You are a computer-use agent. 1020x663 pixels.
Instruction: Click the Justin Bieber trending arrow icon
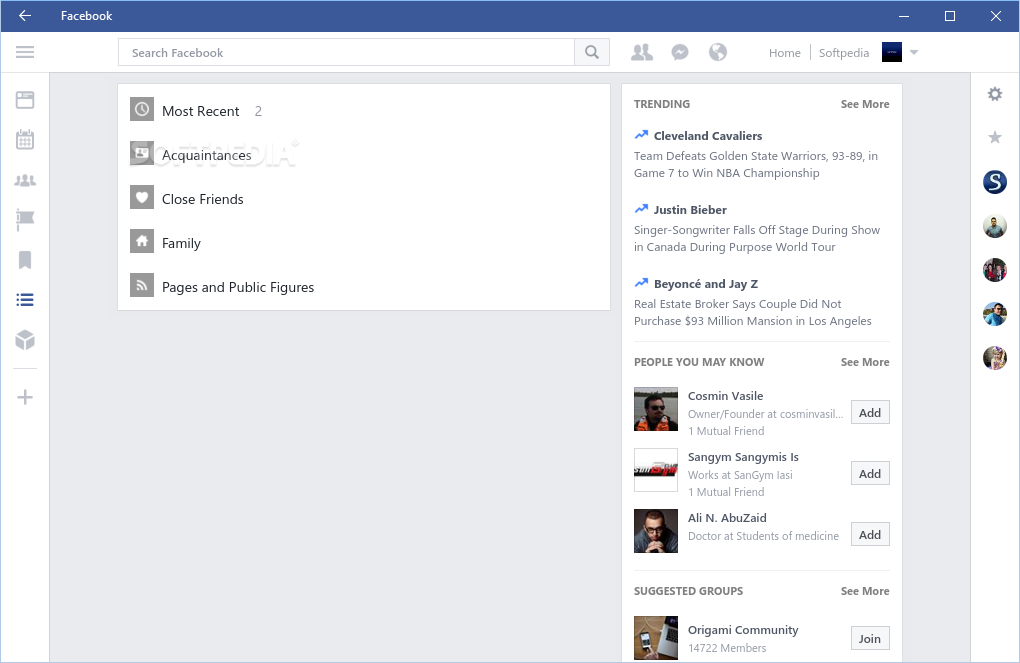pos(641,209)
